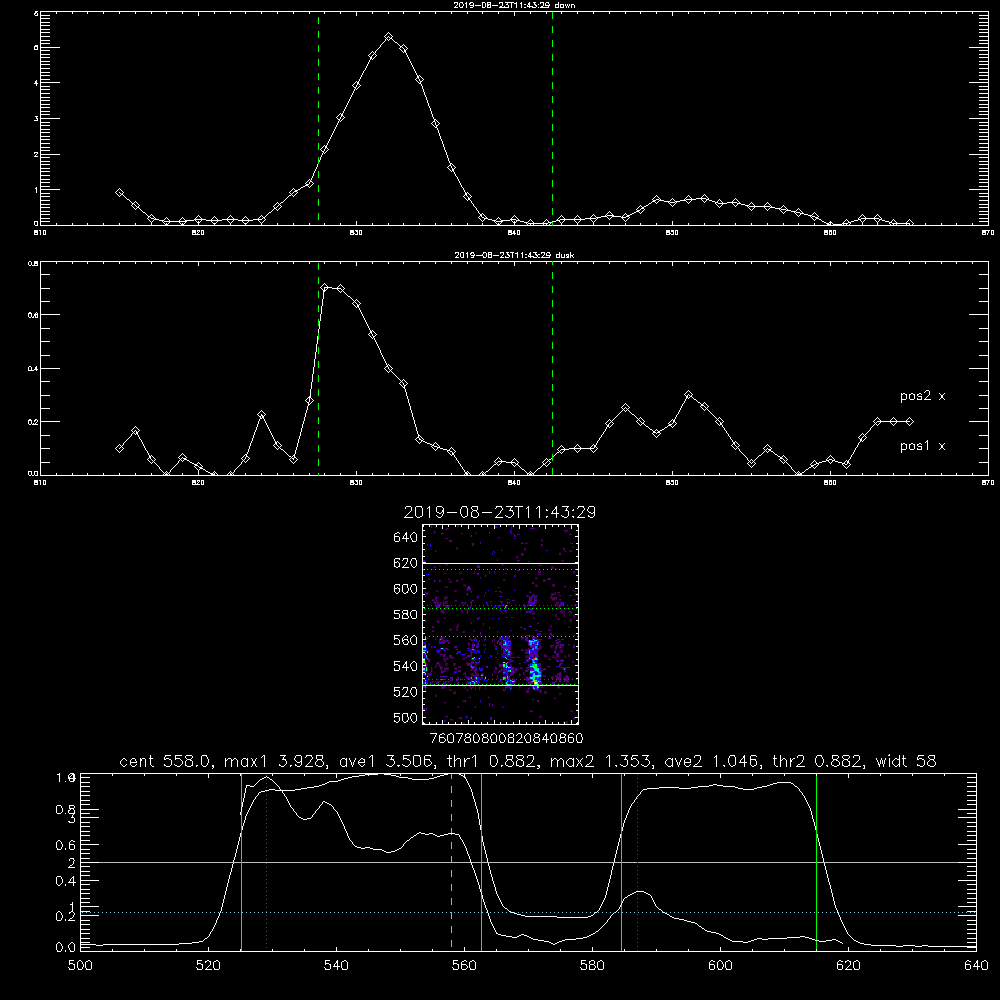Click the colored spectrogram image
This screenshot has height=1000, width=1000.
pyautogui.click(x=501, y=624)
